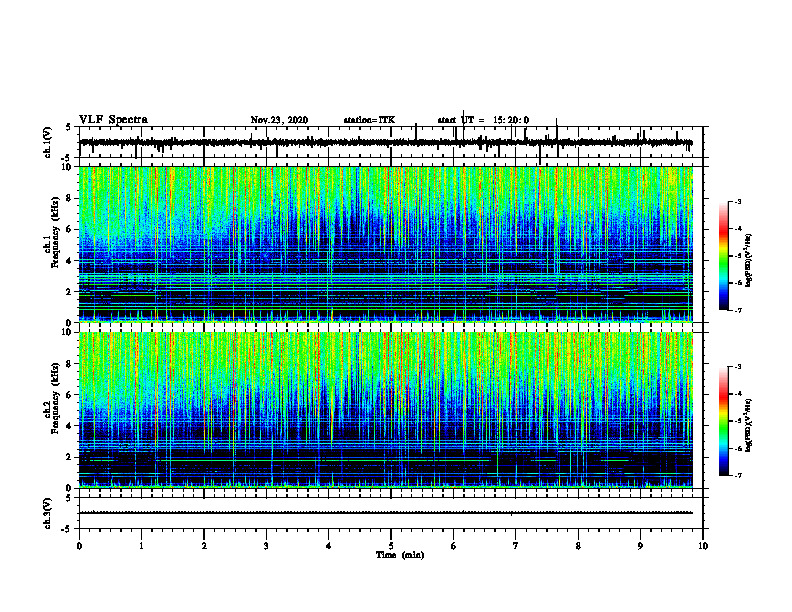Select the date text "Nov.23, 2020"

tap(279, 120)
